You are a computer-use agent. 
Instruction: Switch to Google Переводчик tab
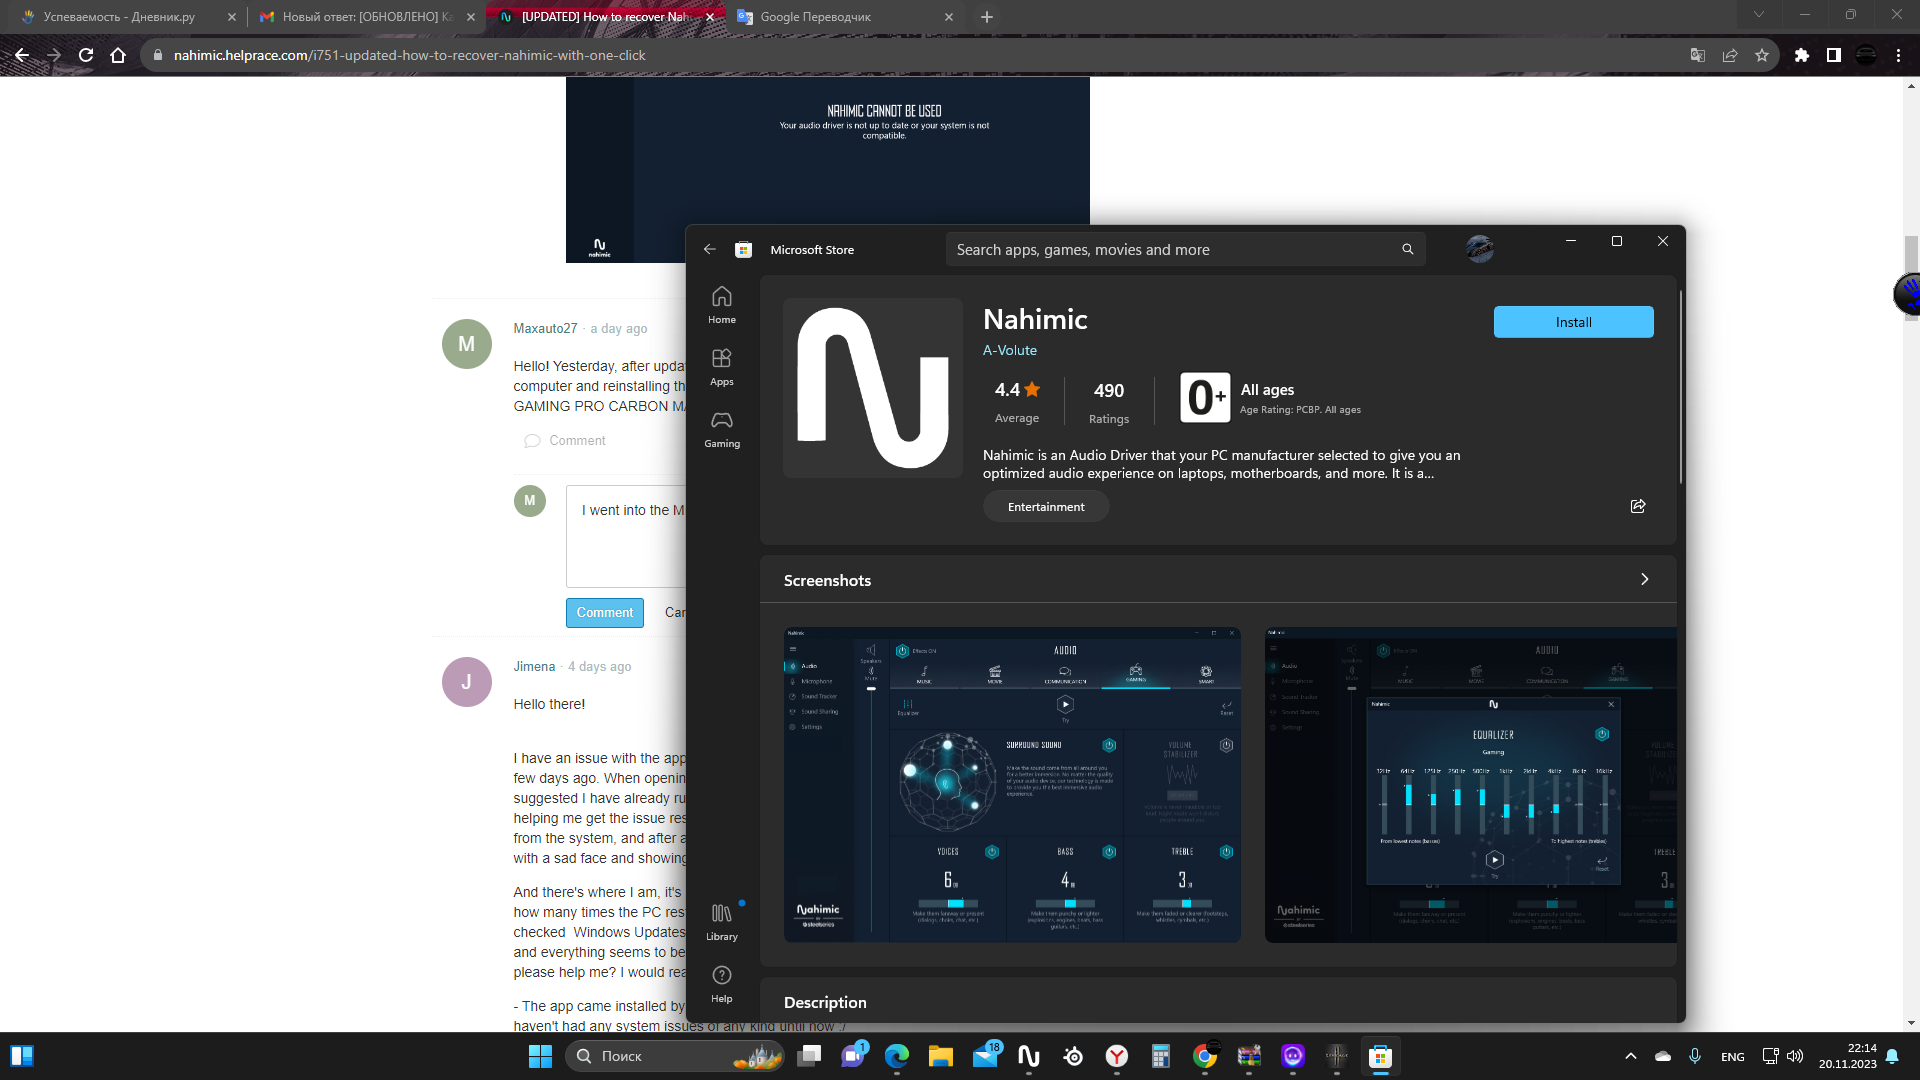815,17
